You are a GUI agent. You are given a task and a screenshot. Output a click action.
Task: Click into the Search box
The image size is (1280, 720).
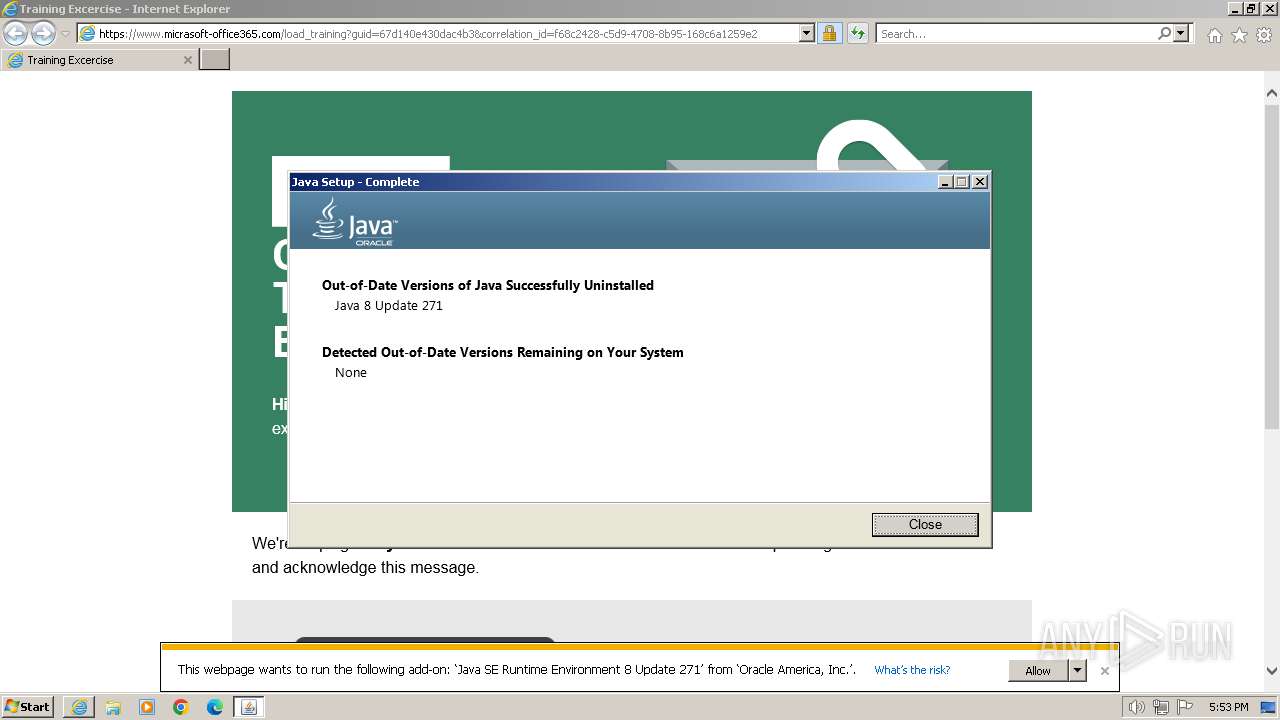point(1016,34)
